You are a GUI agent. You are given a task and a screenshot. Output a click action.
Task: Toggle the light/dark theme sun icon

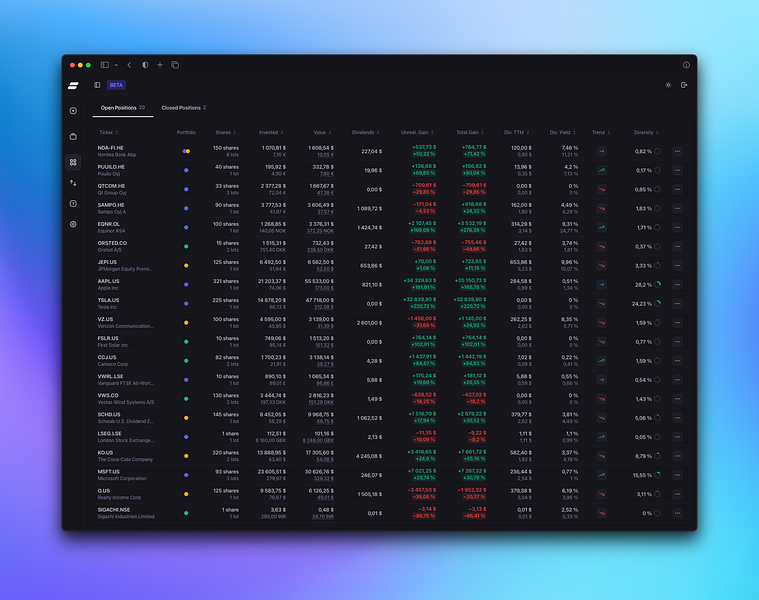(668, 85)
